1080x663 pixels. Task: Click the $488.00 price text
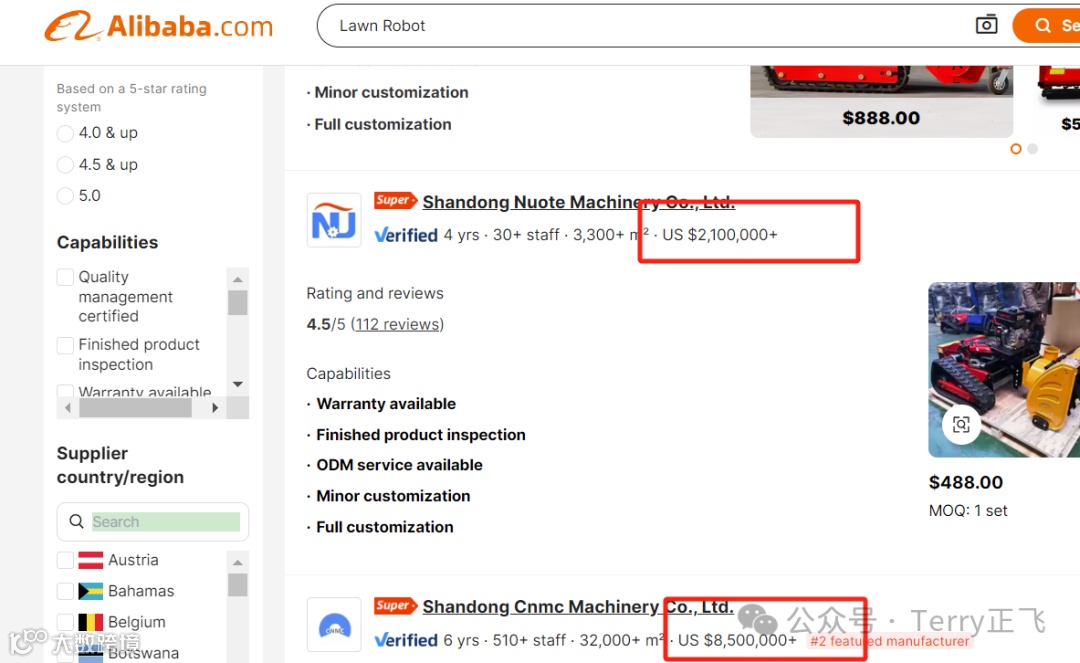tap(966, 482)
